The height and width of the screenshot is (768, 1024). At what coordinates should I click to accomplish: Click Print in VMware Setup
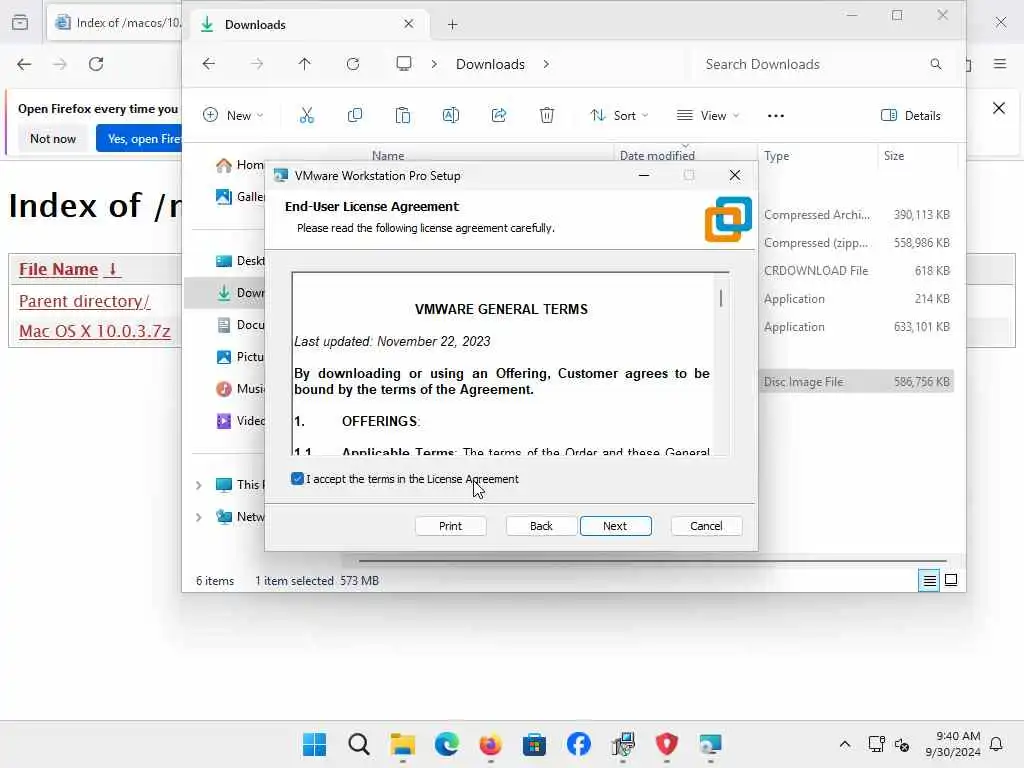point(451,526)
